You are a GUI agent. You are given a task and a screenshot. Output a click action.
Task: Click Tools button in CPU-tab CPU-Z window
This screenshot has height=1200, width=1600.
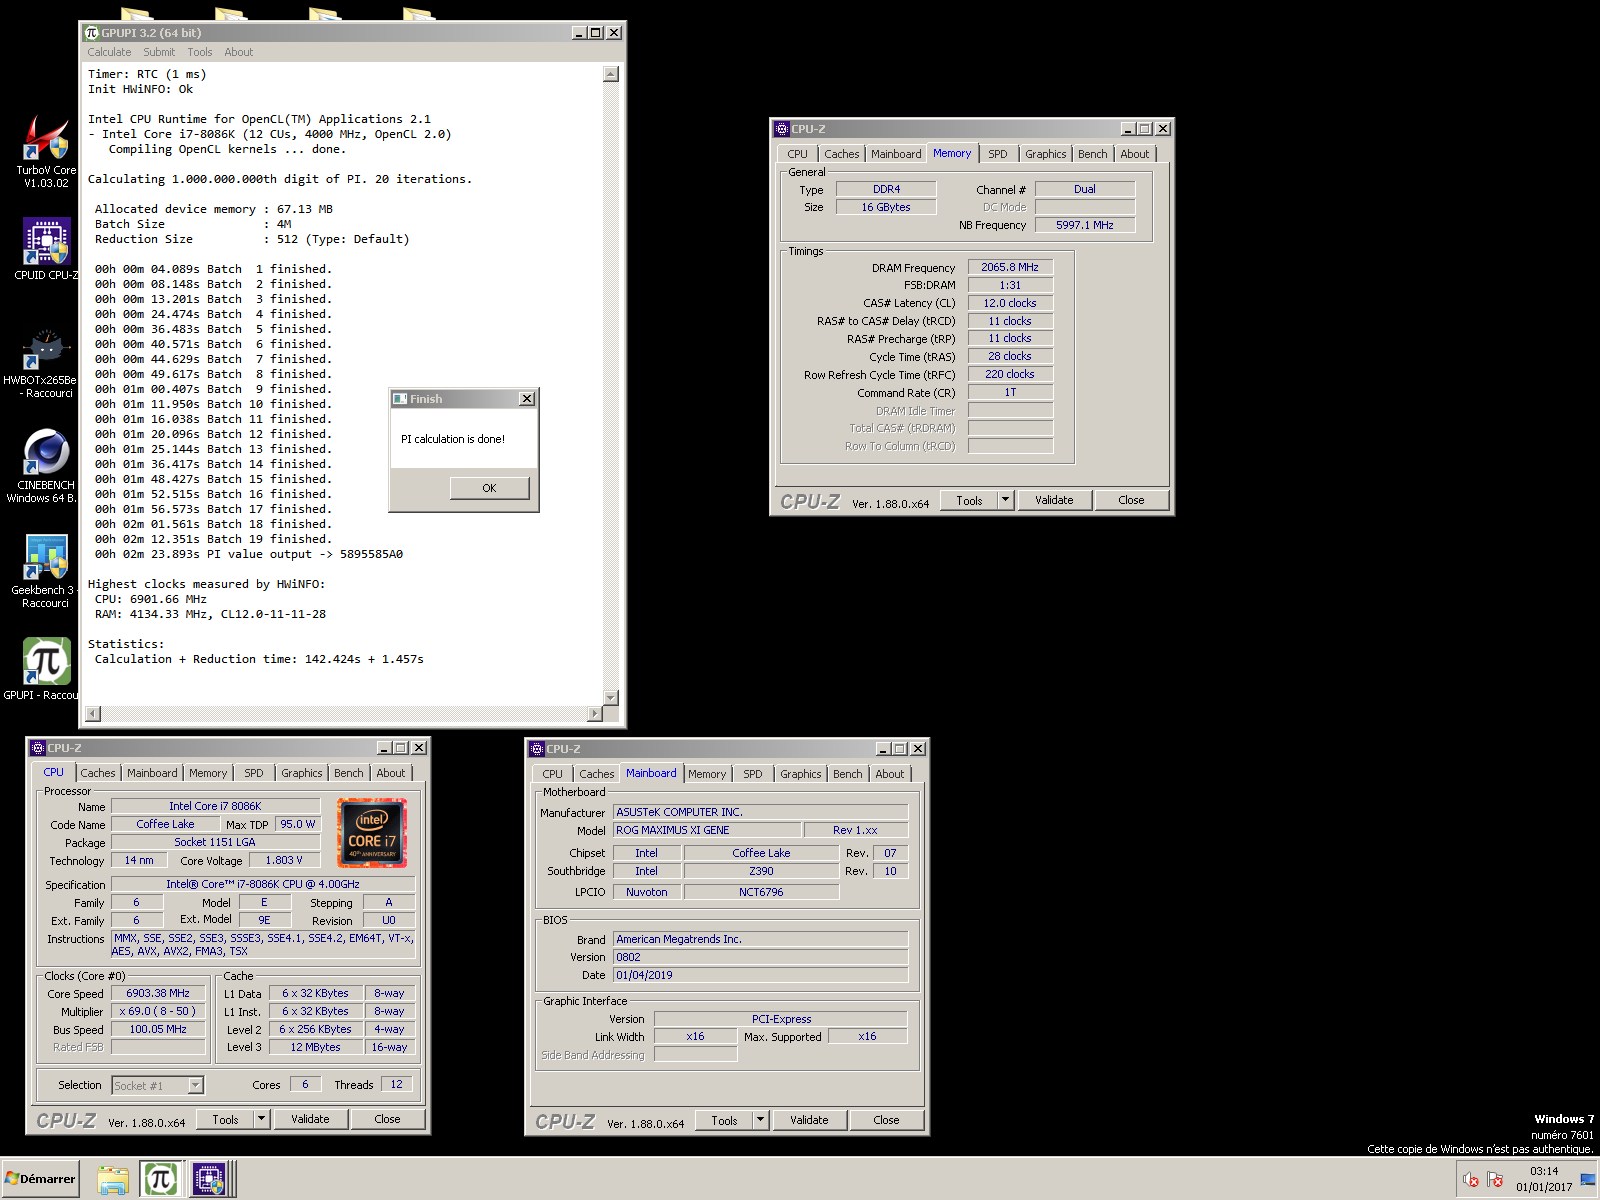click(x=225, y=1120)
